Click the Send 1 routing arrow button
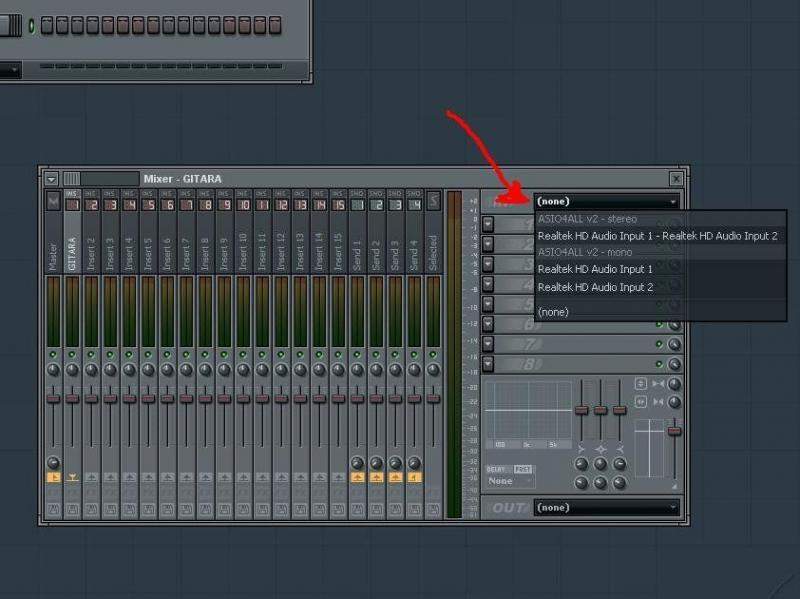The height and width of the screenshot is (599, 800). tap(358, 478)
